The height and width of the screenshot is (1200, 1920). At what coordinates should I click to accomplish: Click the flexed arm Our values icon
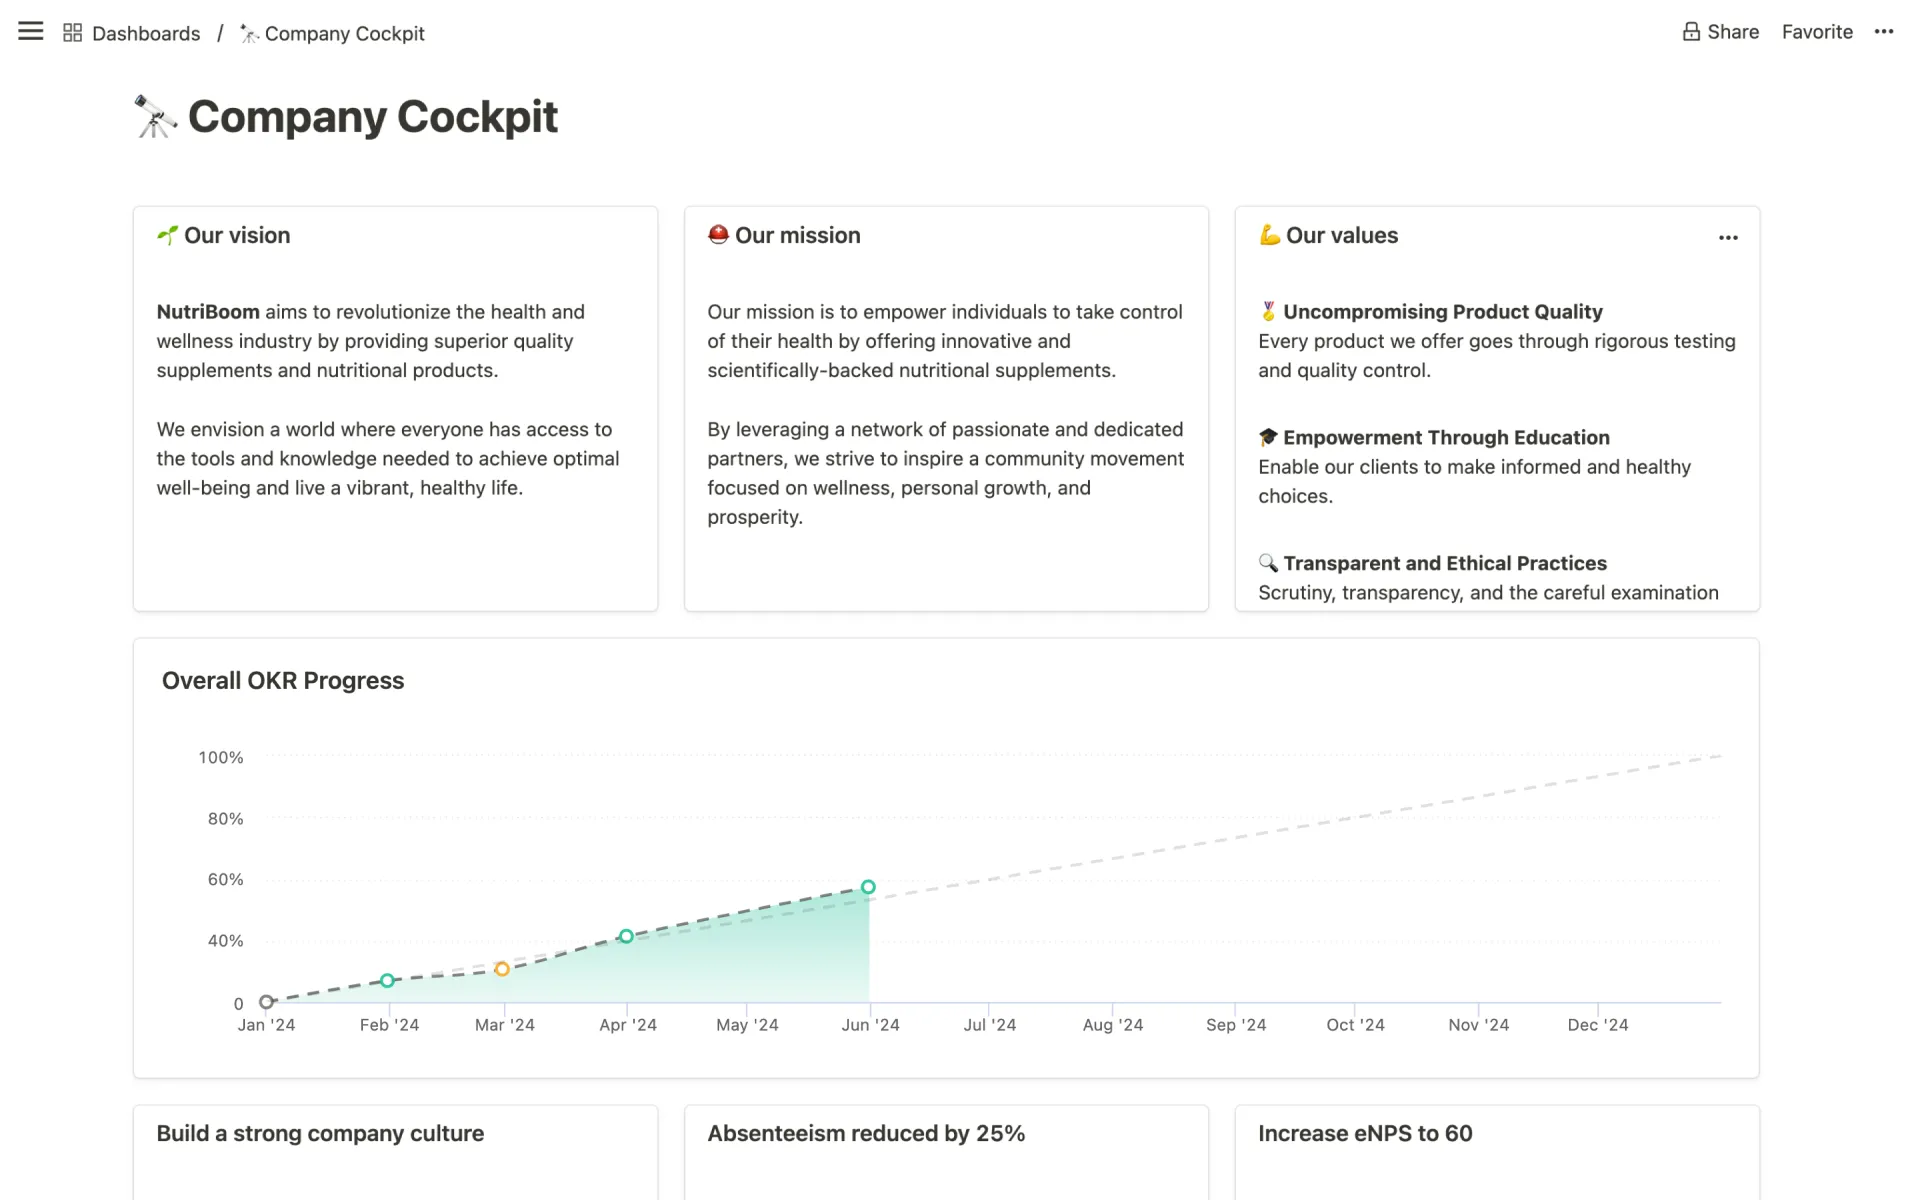tap(1269, 235)
